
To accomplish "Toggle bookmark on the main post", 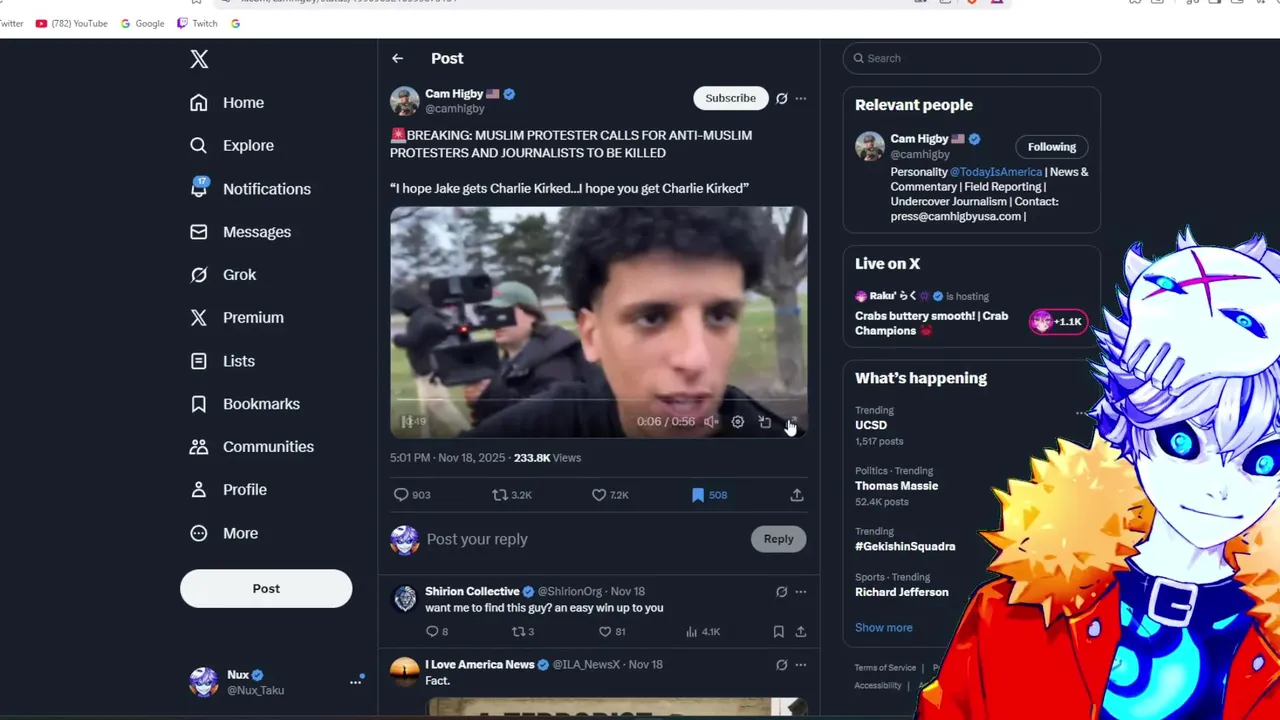I will [x=698, y=495].
